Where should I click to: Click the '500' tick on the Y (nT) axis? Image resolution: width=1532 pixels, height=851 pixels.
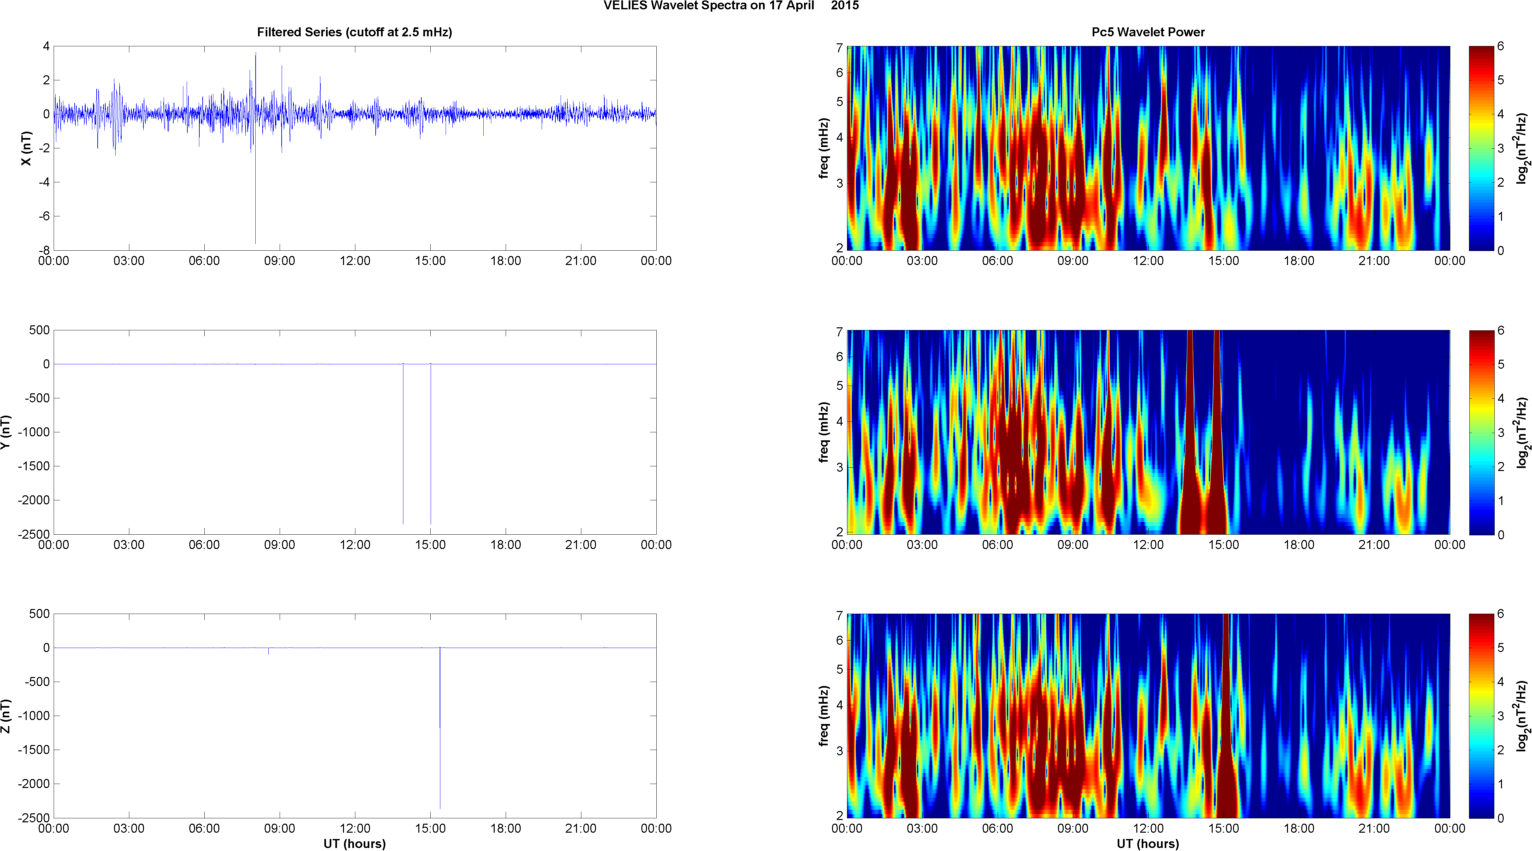[40, 330]
